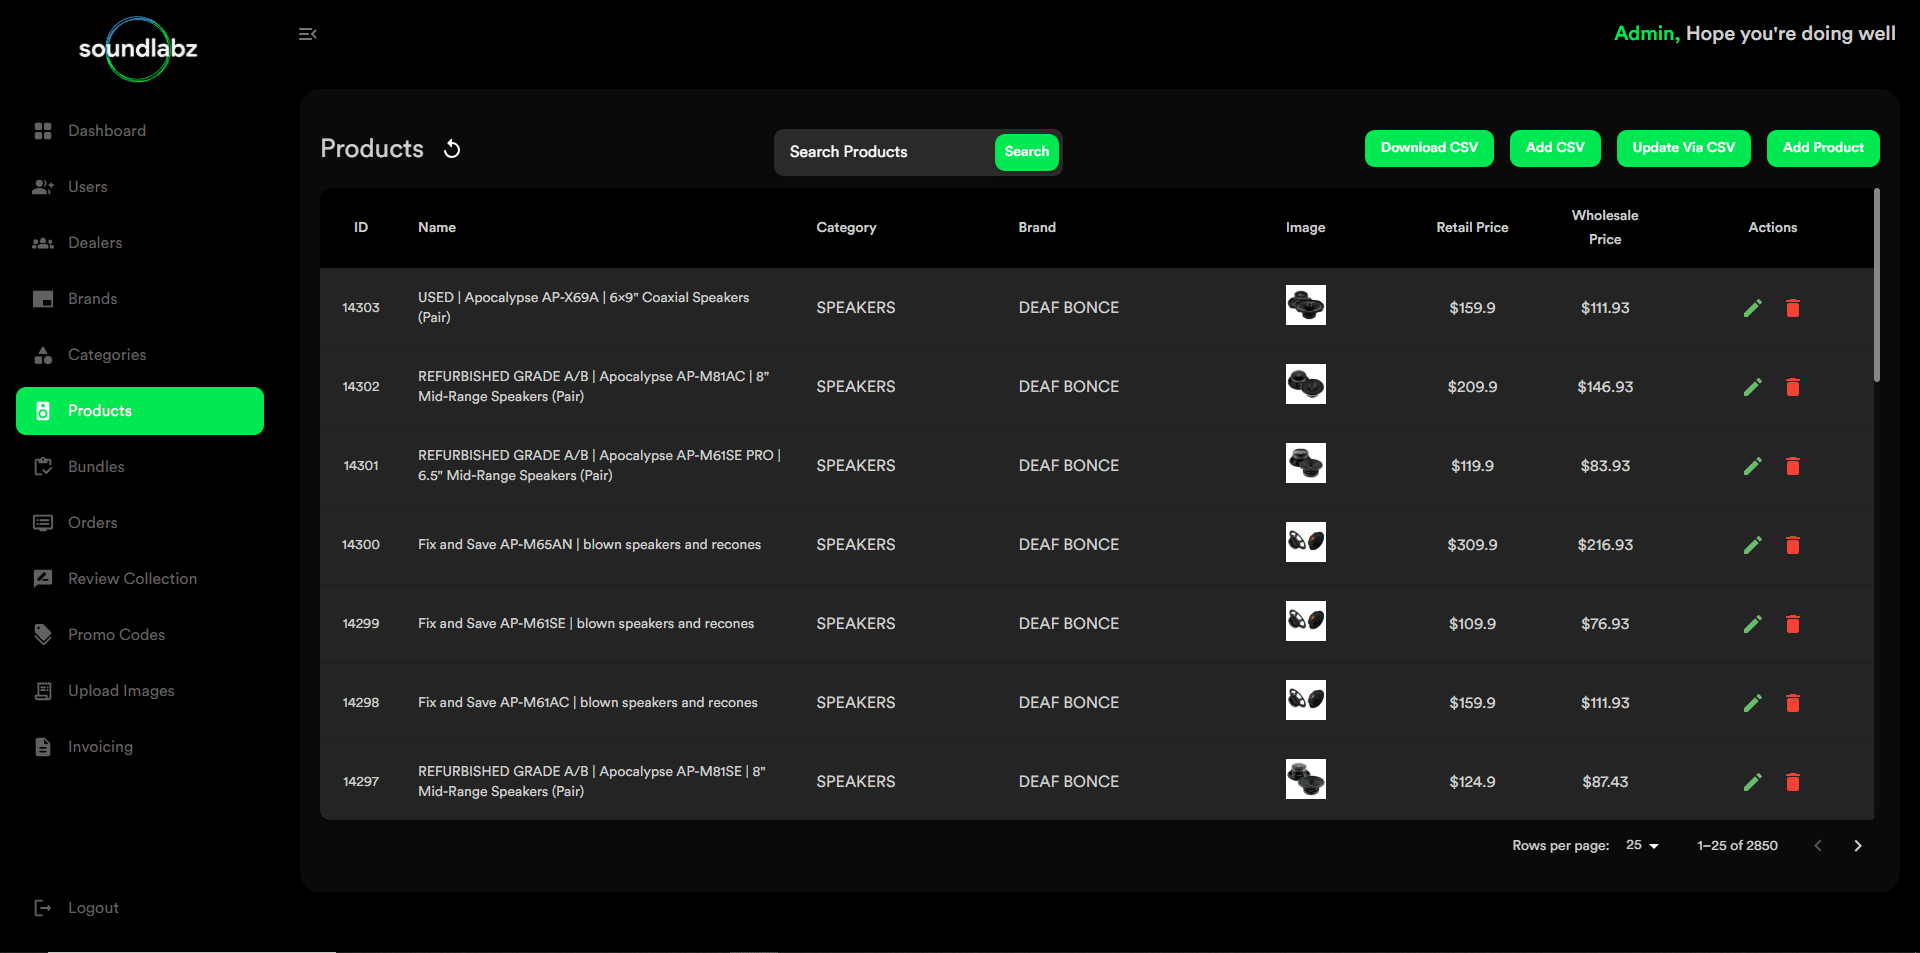Screen dimensions: 1920x953
Task: Delete product 14301 with the trash icon
Action: click(1793, 466)
